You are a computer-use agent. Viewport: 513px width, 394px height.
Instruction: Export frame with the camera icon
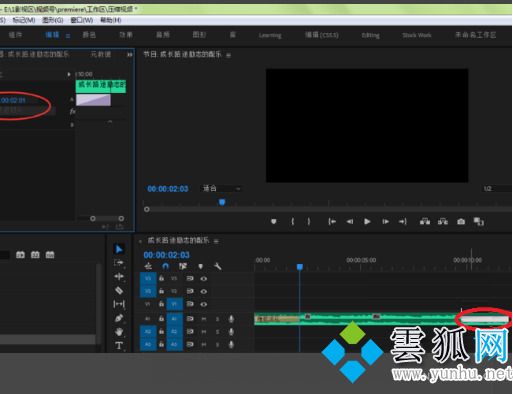[x=461, y=221]
